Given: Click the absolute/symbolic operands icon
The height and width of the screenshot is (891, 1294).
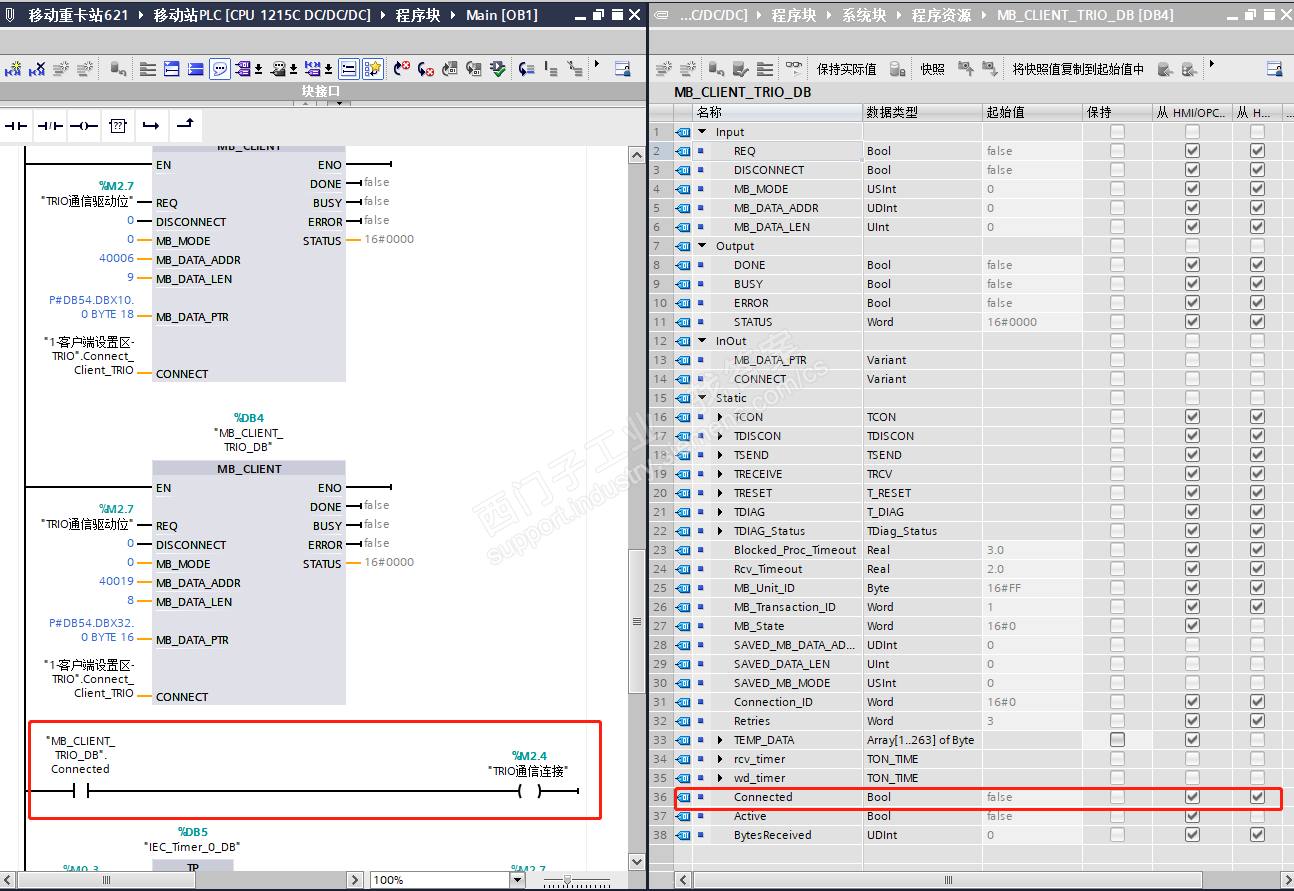Looking at the screenshot, I should pos(242,69).
